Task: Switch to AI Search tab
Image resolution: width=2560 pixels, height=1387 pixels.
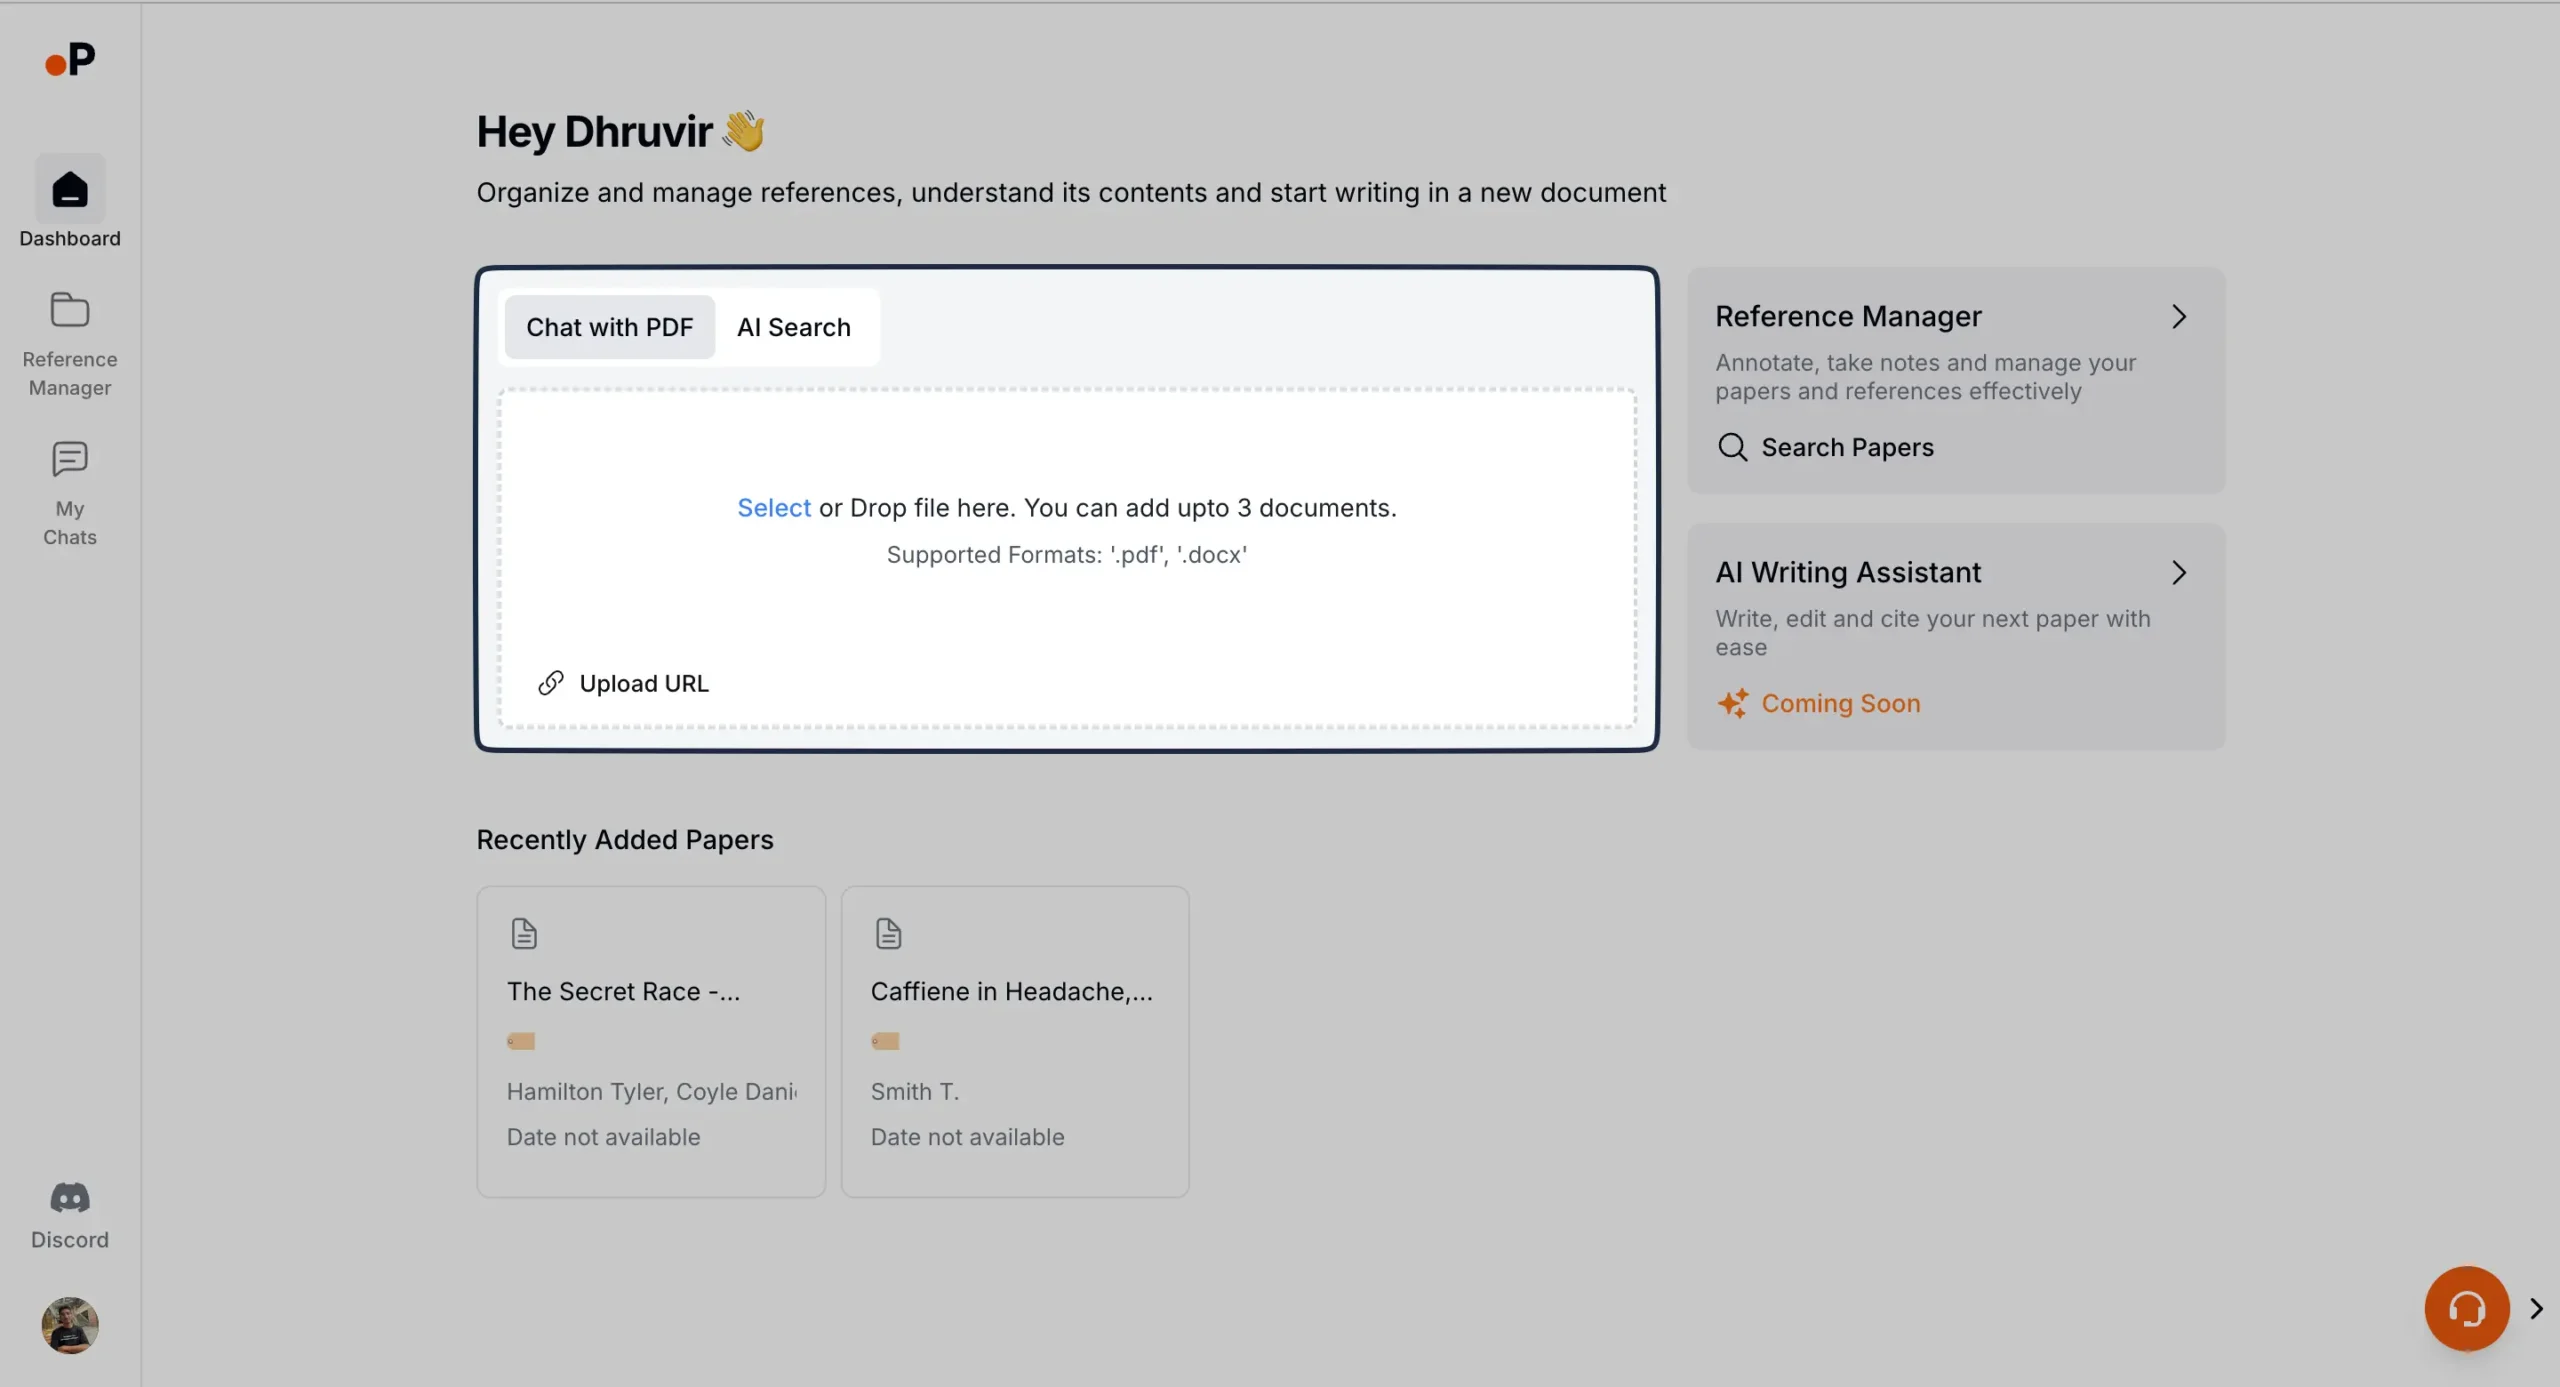Action: (x=794, y=327)
